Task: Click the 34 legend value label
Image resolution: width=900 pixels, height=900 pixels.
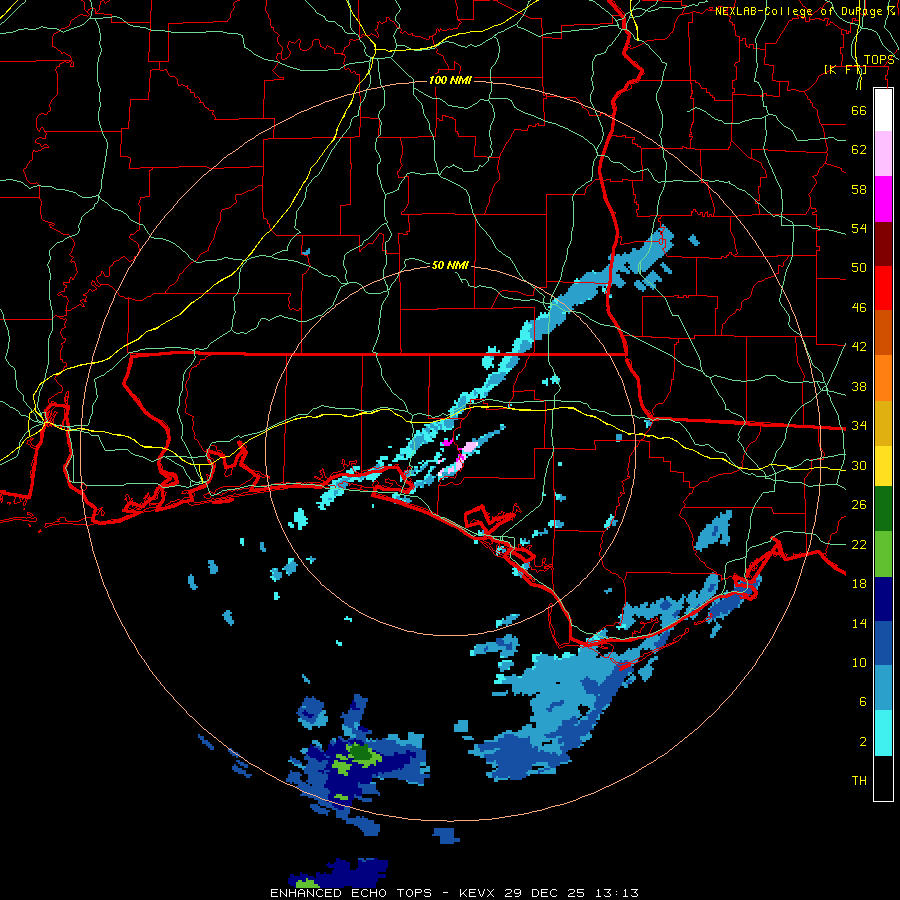Action: (859, 426)
